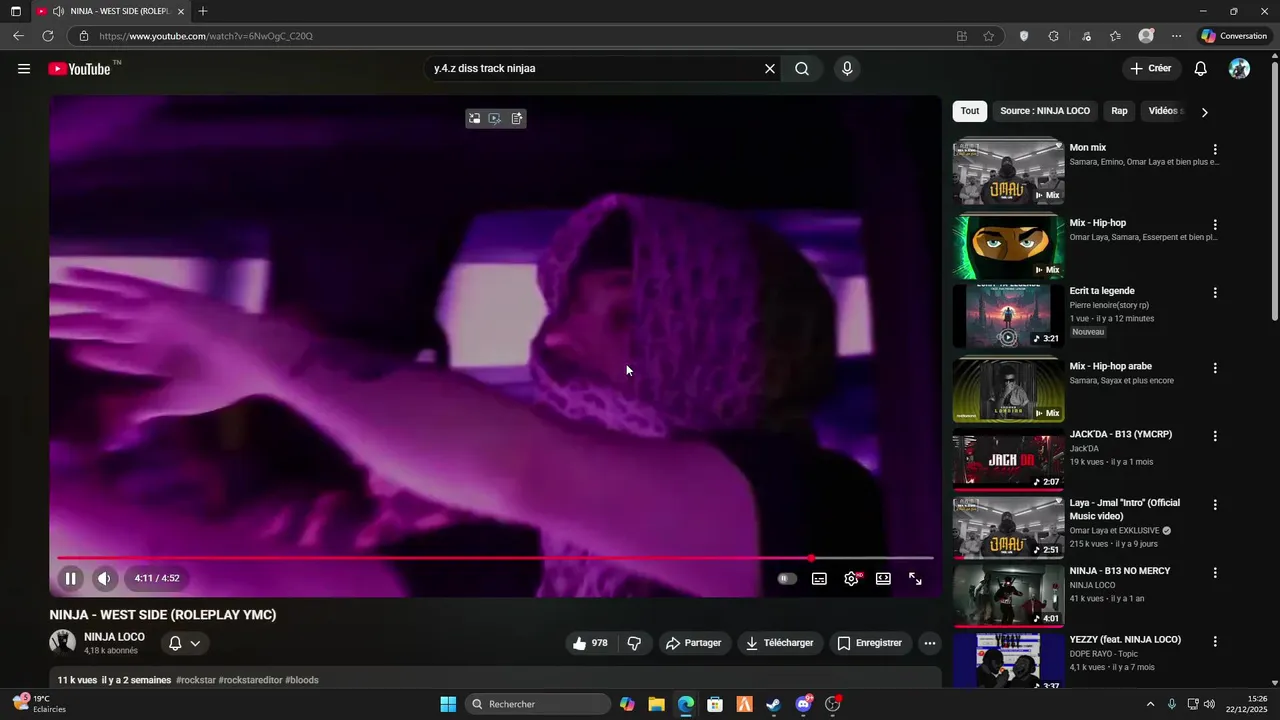Select the Source : NINJA LOCO chip

[1045, 111]
